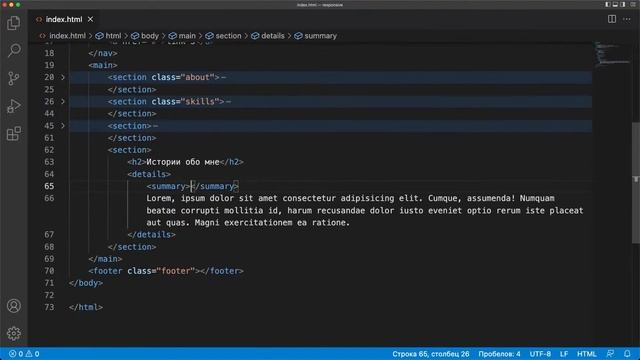The height and width of the screenshot is (360, 640).
Task: Change end of line sequence LF
Action: pos(564,354)
